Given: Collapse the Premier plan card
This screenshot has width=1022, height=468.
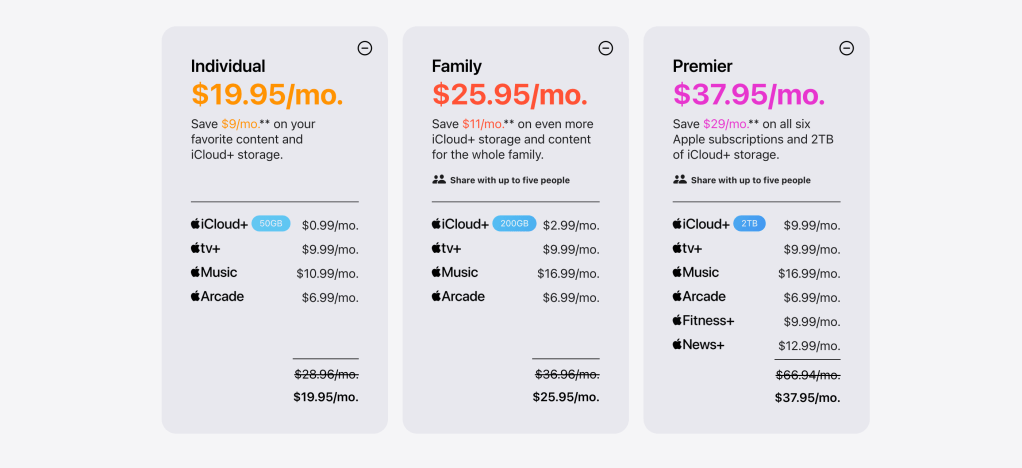Looking at the screenshot, I should tap(847, 48).
